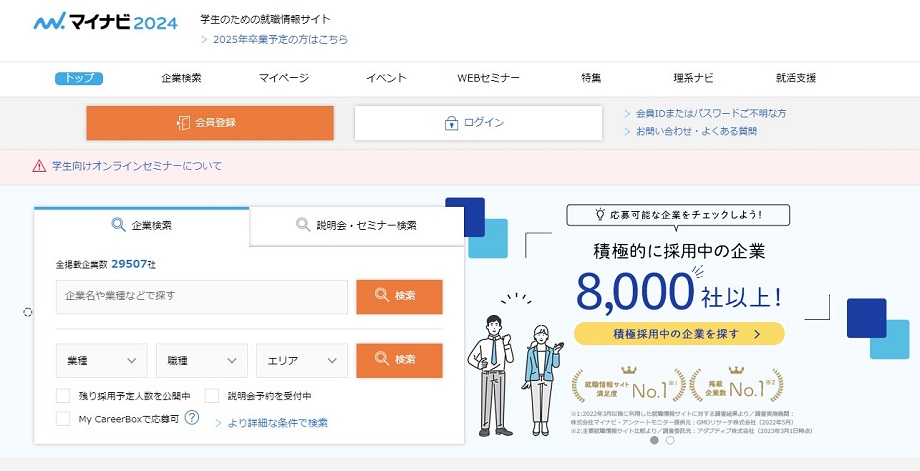Image resolution: width=920 pixels, height=471 pixels.
Task: Open the 企業検索 navigation menu
Action: 181,78
